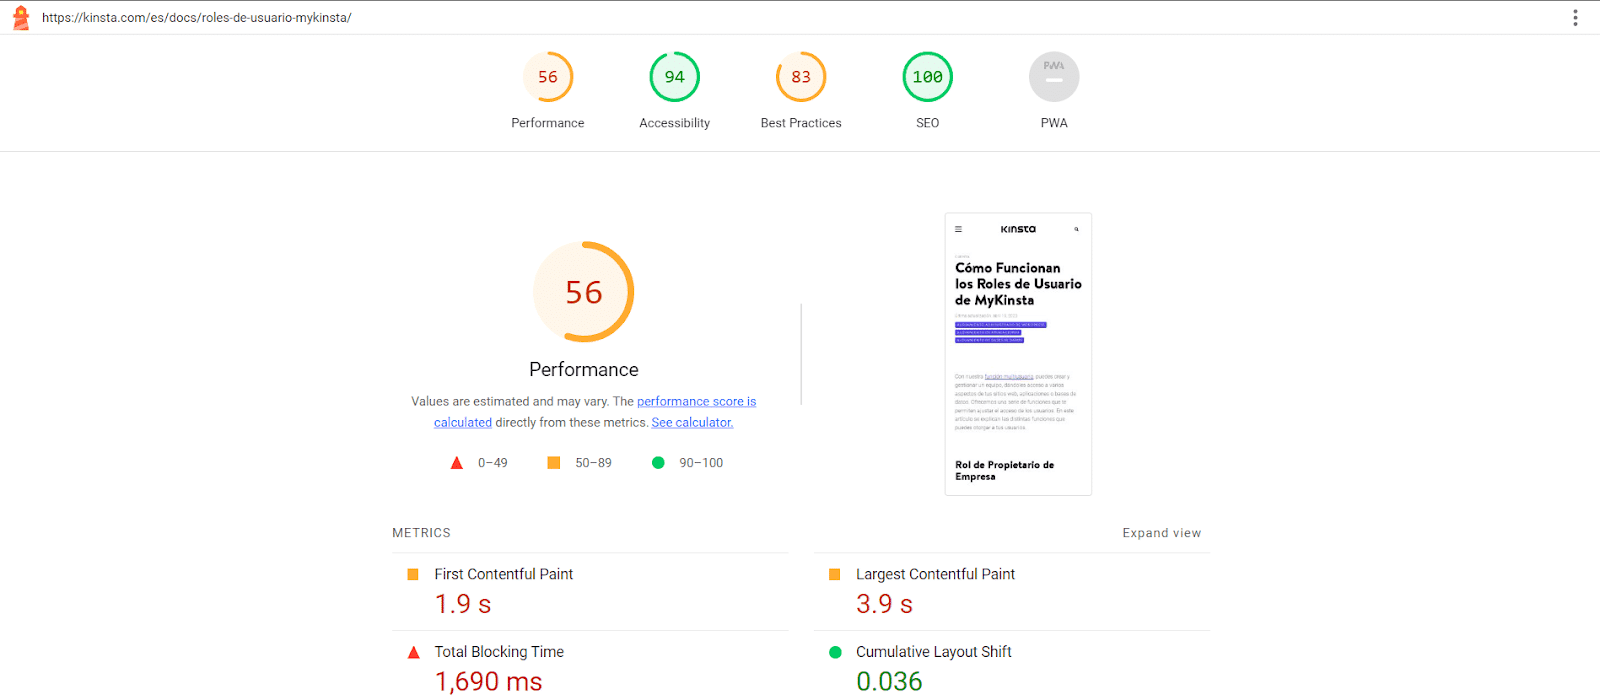
Task: Click the METRICS section heading
Action: pos(421,533)
